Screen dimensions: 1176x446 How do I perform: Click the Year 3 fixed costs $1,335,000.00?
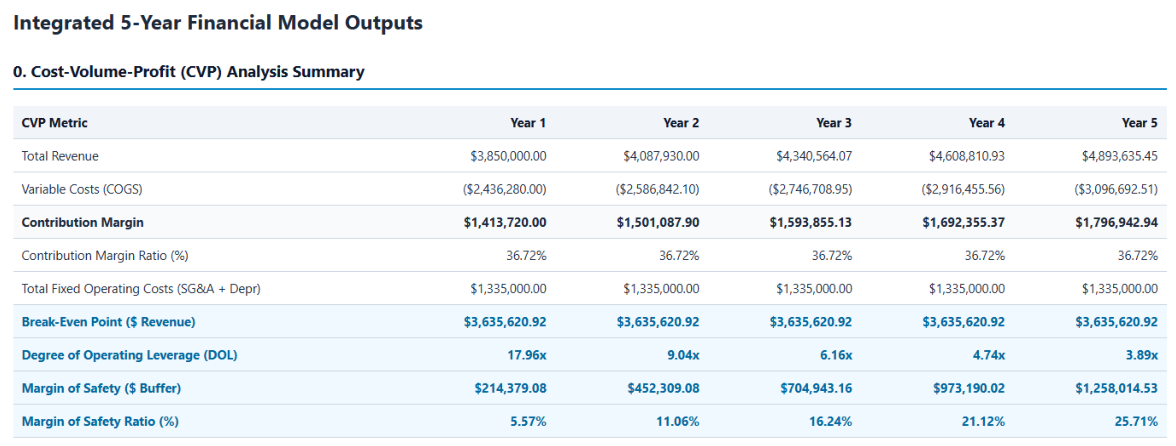814,289
